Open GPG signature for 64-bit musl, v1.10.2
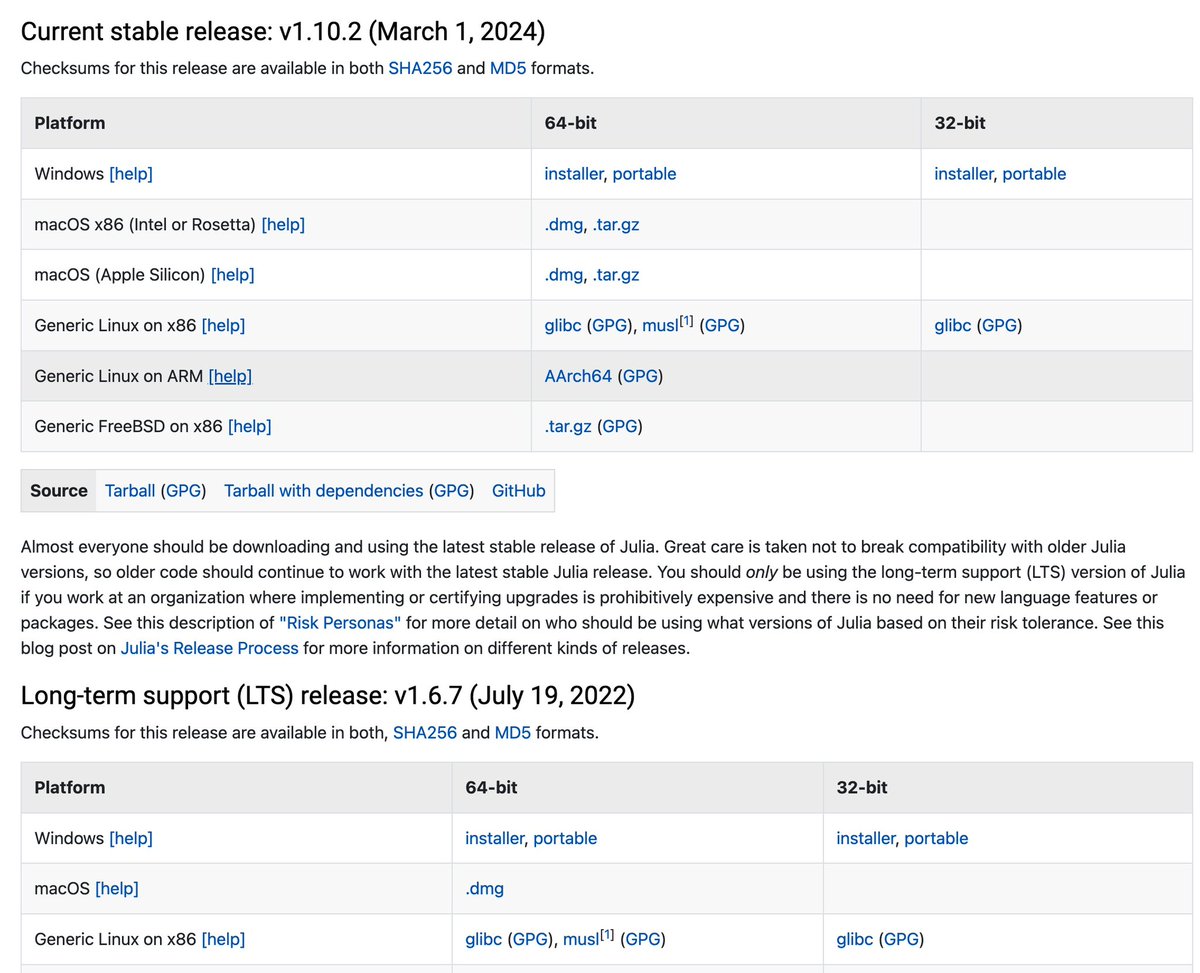1200x973 pixels. click(722, 325)
